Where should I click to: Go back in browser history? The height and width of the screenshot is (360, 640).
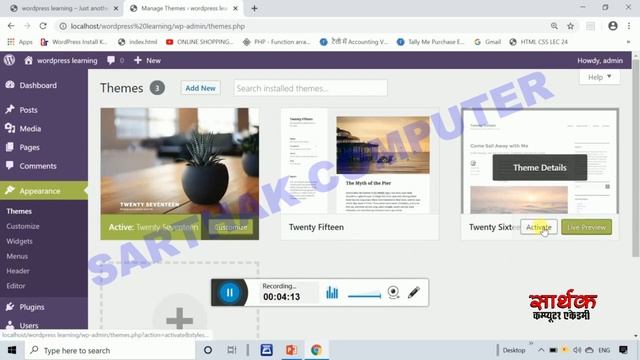click(11, 26)
